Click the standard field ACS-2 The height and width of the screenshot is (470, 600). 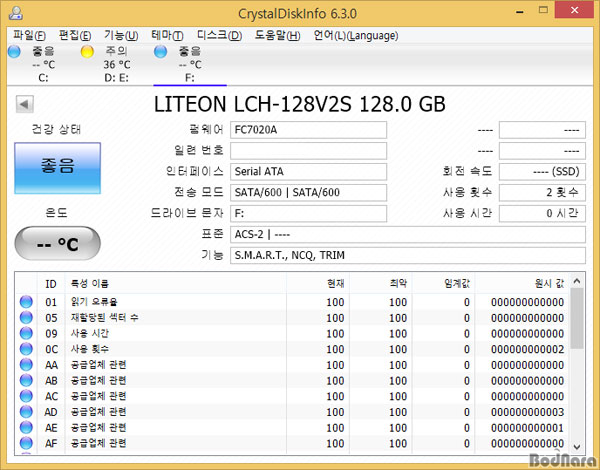click(408, 234)
